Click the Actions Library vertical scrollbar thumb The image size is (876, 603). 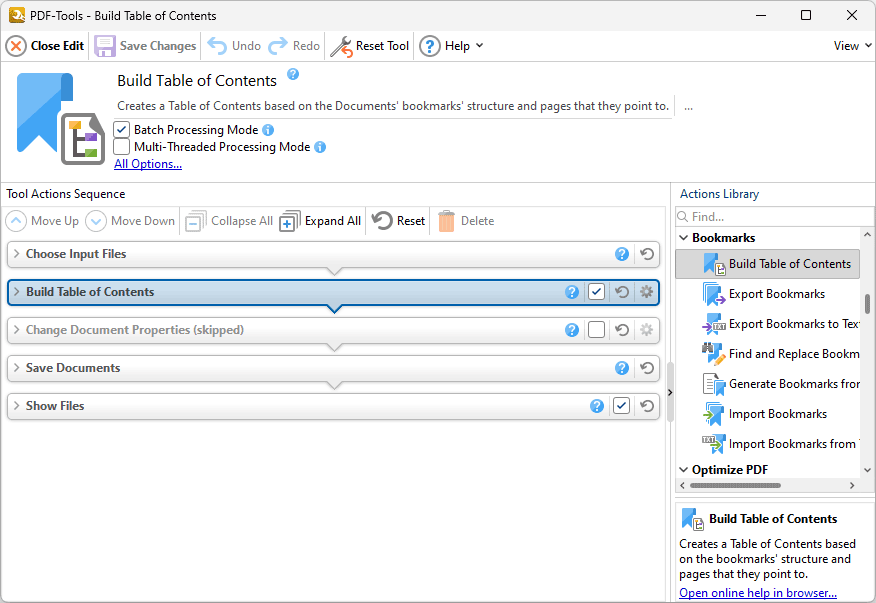pos(867,304)
